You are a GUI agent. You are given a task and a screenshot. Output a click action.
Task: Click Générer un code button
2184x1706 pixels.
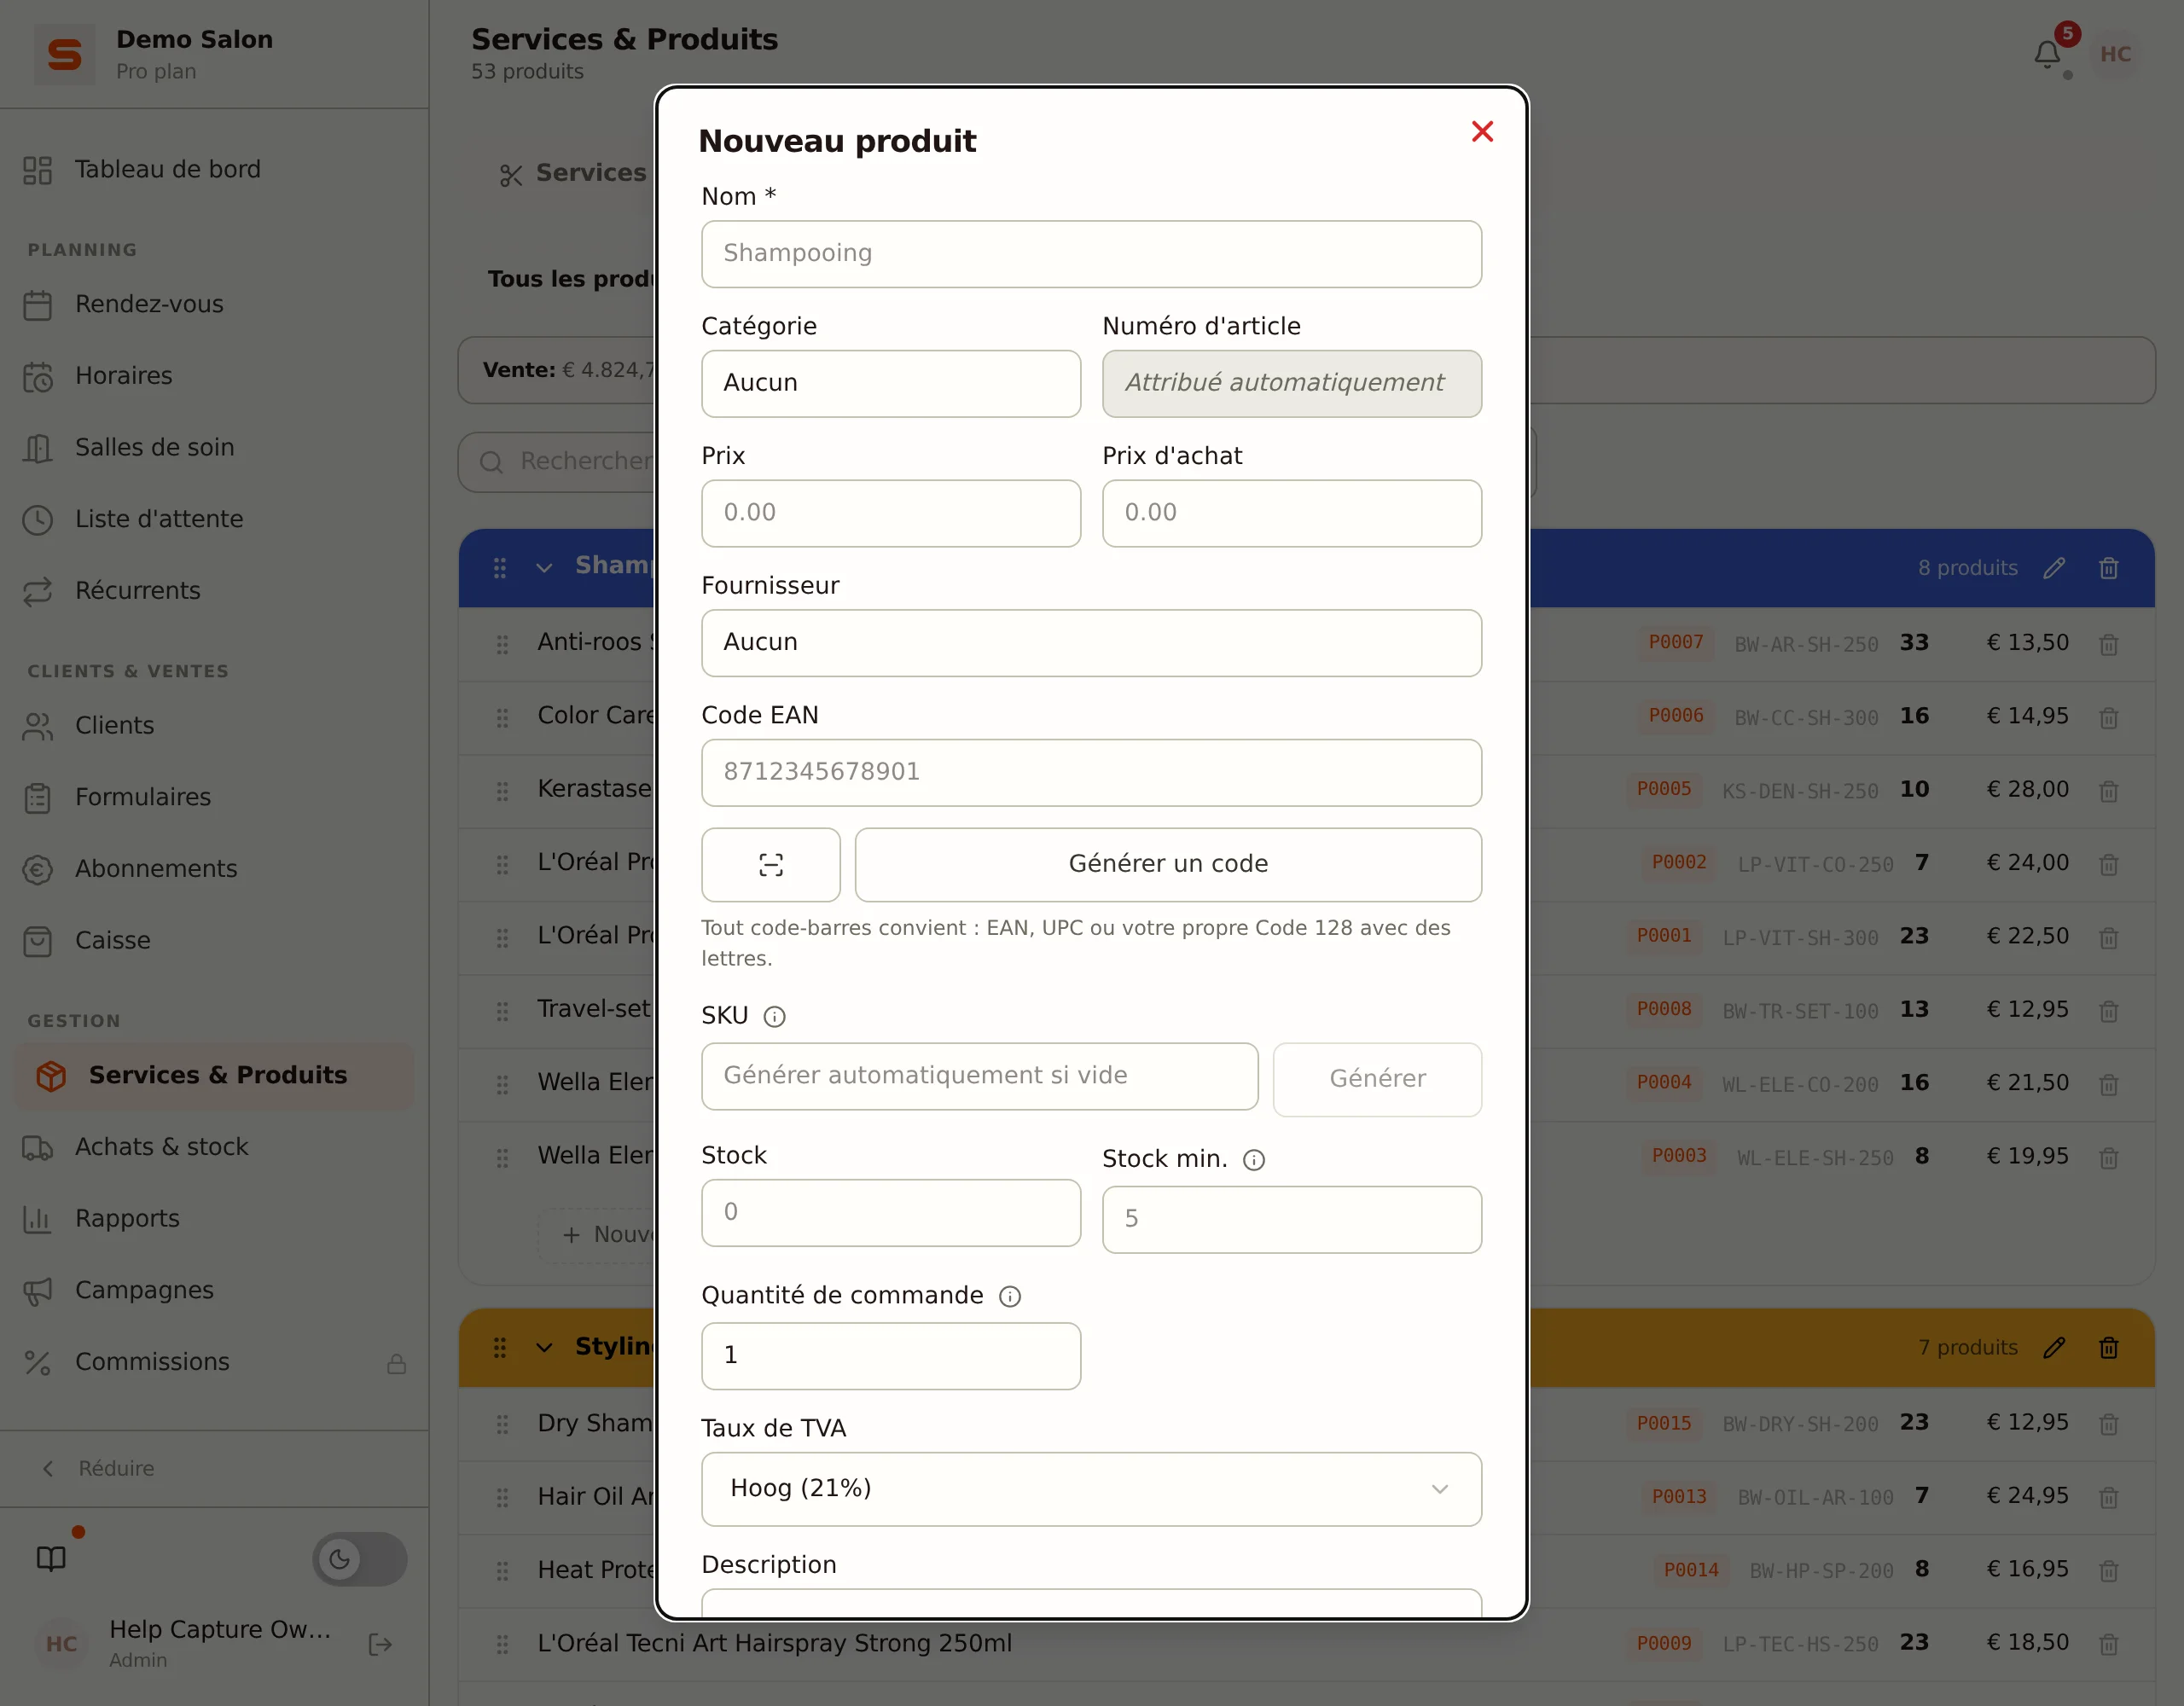tap(1167, 865)
